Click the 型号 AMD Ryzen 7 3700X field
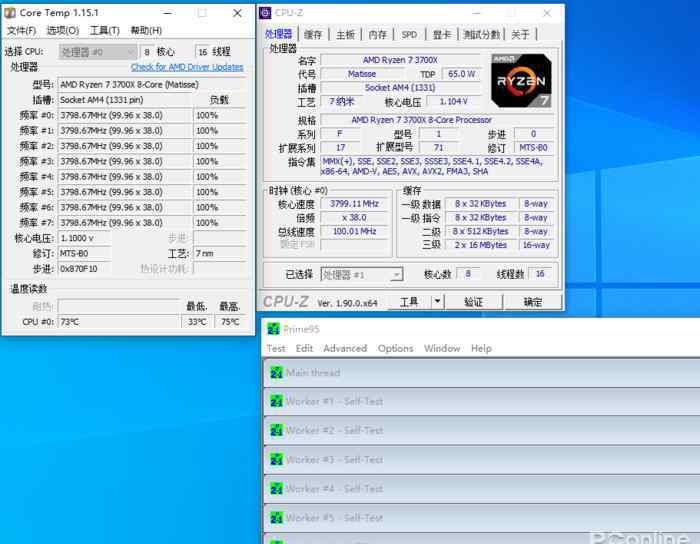The width and height of the screenshot is (700, 544). pos(151,84)
